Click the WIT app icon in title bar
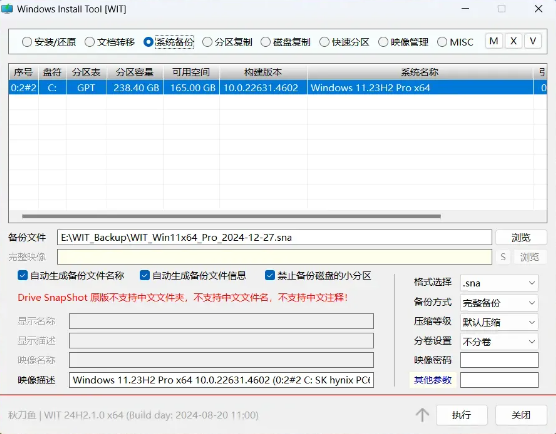The image size is (556, 434). click(x=7, y=9)
